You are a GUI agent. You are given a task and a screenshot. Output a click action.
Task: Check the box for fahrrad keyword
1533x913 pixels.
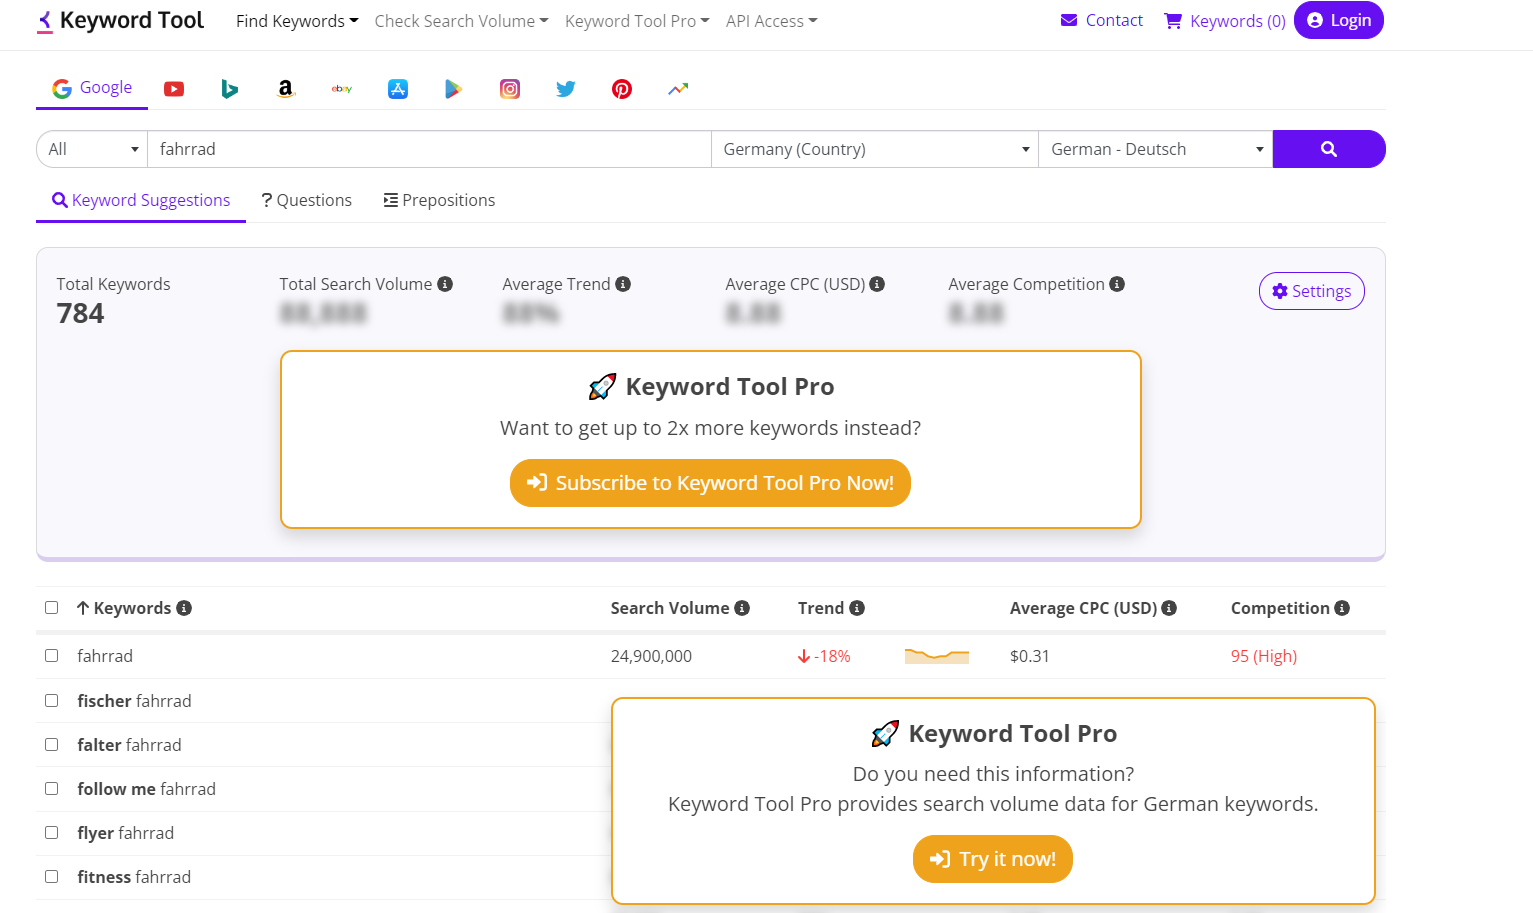pos(52,656)
